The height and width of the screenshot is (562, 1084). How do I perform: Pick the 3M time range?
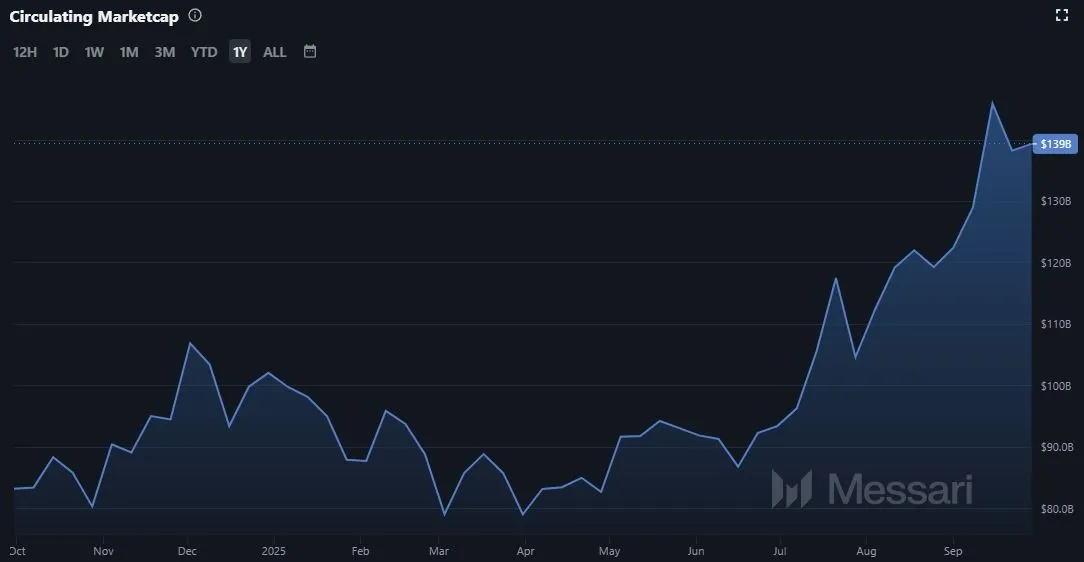click(x=165, y=52)
